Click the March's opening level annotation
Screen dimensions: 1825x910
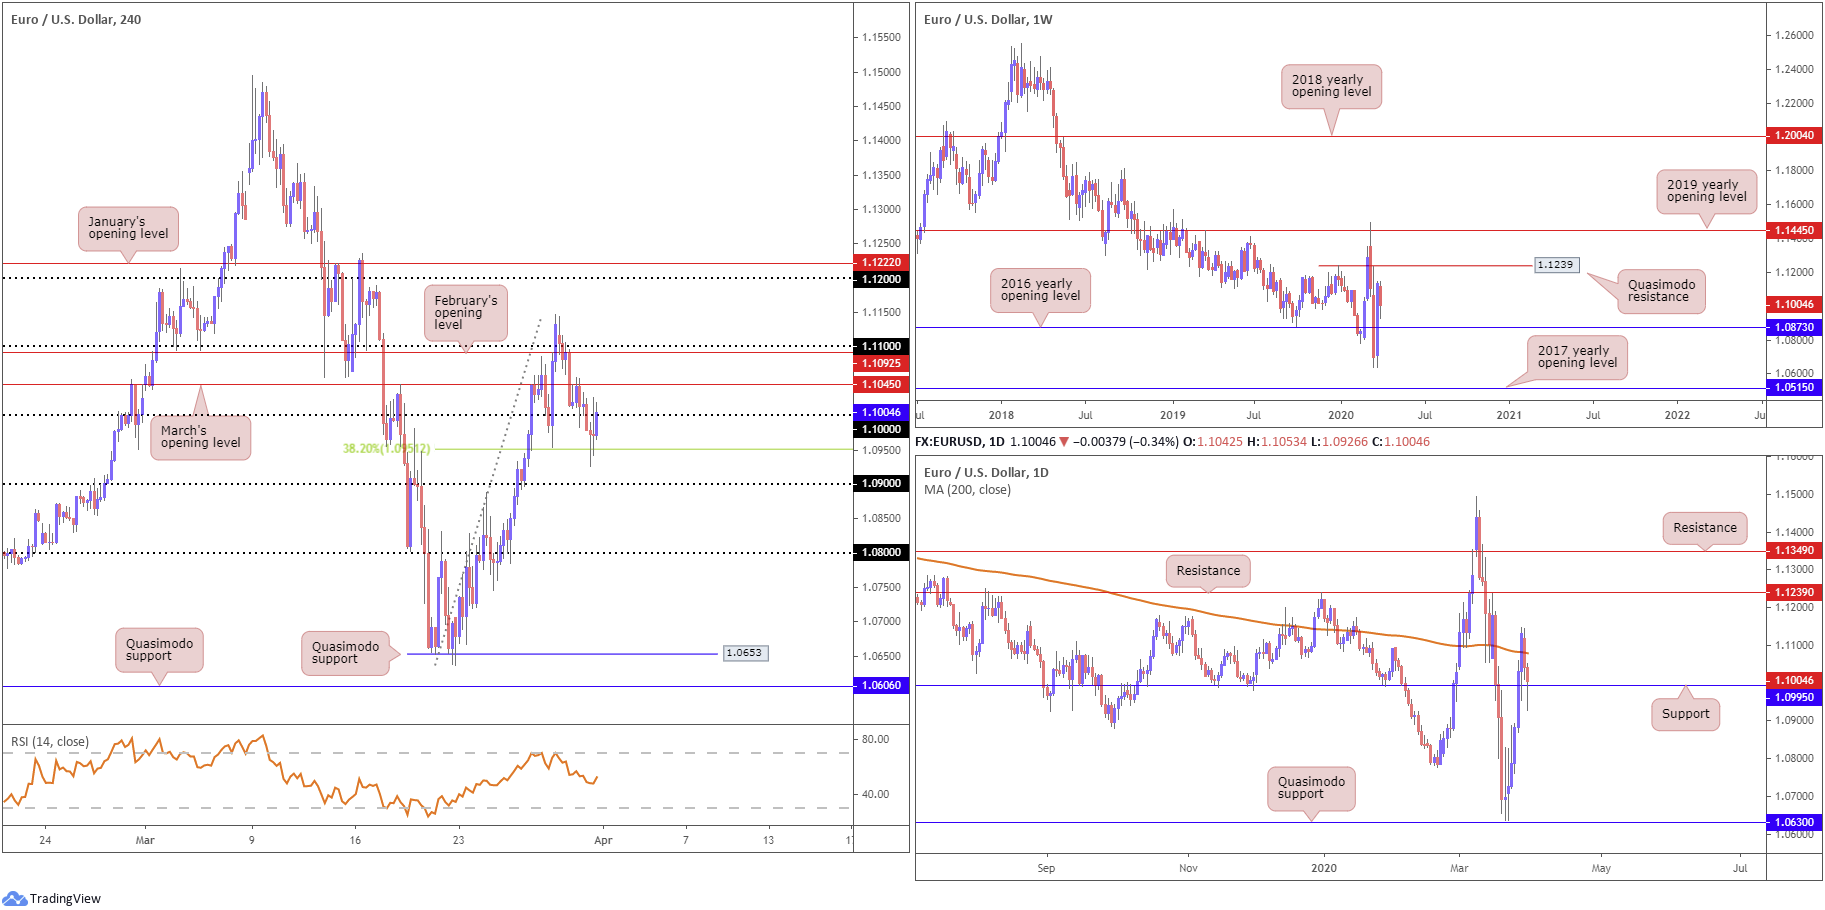200,437
